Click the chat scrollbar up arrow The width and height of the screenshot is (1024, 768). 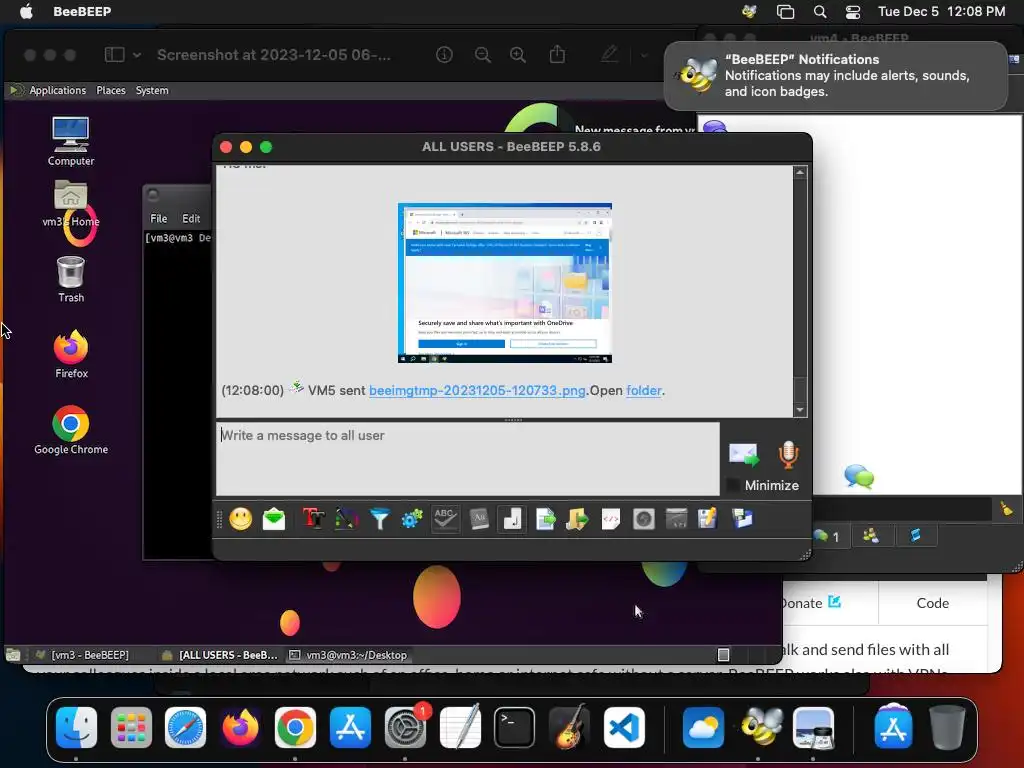pos(800,172)
